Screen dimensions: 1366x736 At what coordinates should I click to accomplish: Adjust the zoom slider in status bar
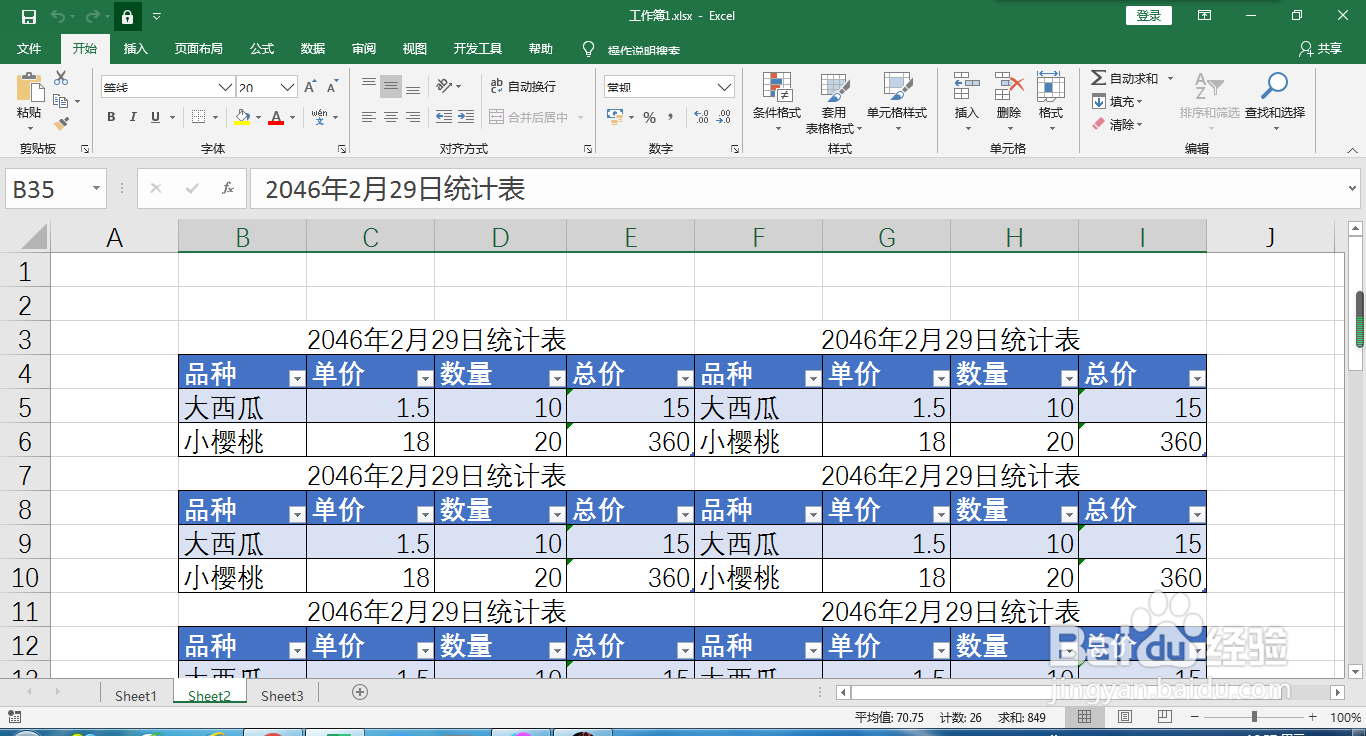point(1253,716)
